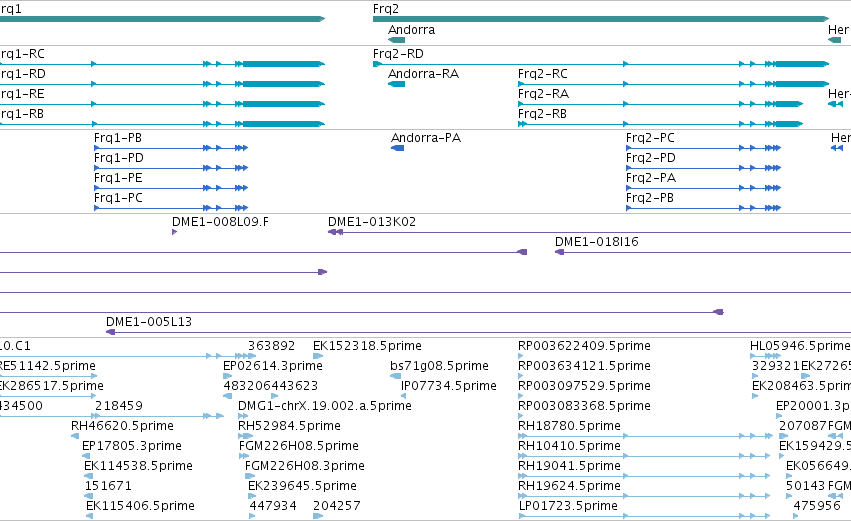851x521 pixels.
Task: Click EST label 218459
Action: tap(119, 406)
